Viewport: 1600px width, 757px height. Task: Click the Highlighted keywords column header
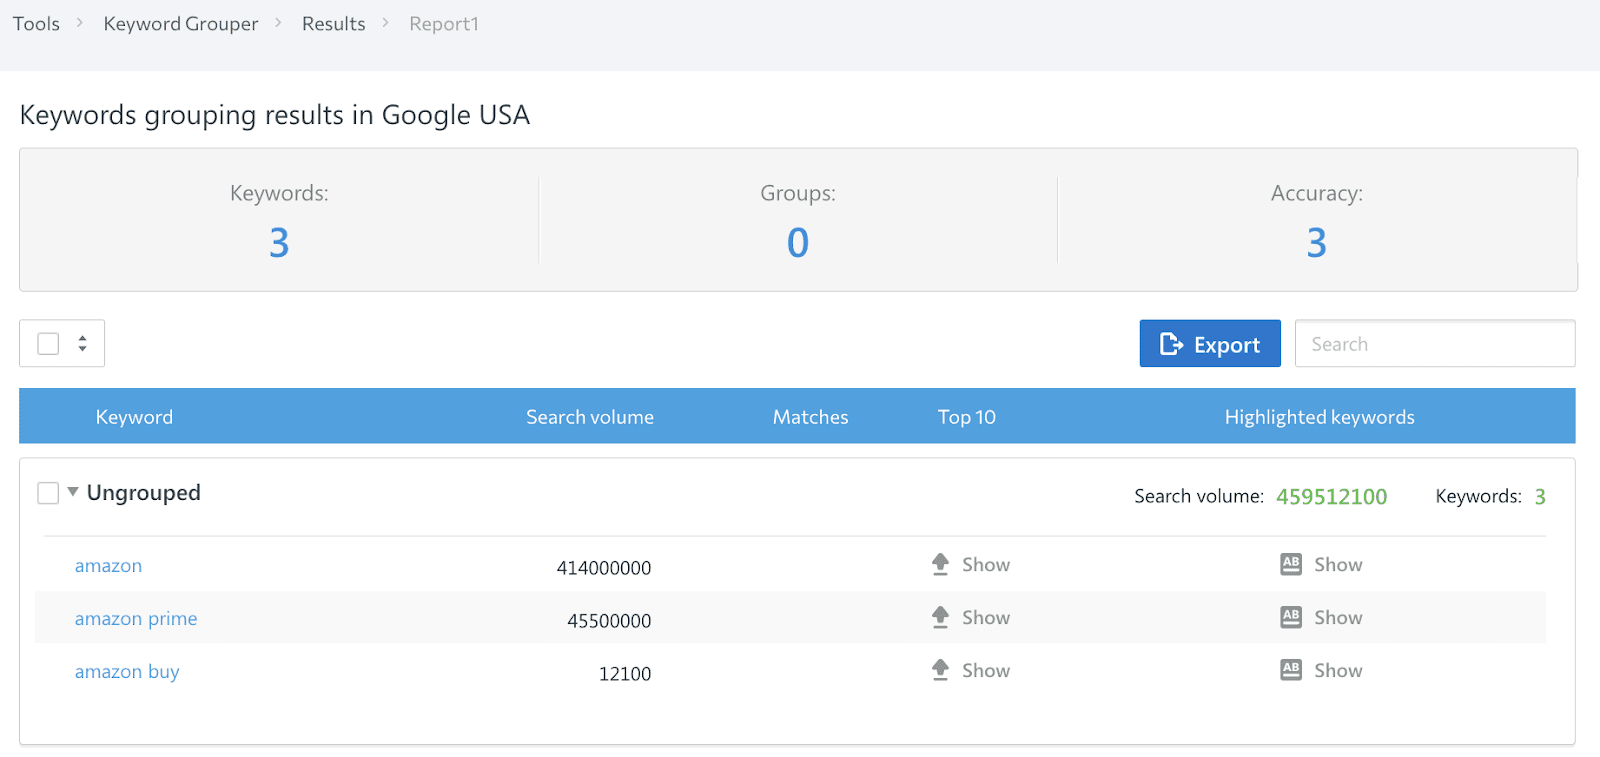click(x=1320, y=417)
